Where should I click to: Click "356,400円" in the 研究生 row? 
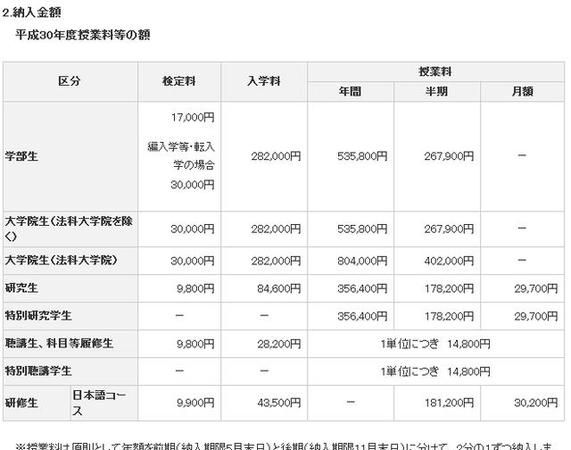362,289
